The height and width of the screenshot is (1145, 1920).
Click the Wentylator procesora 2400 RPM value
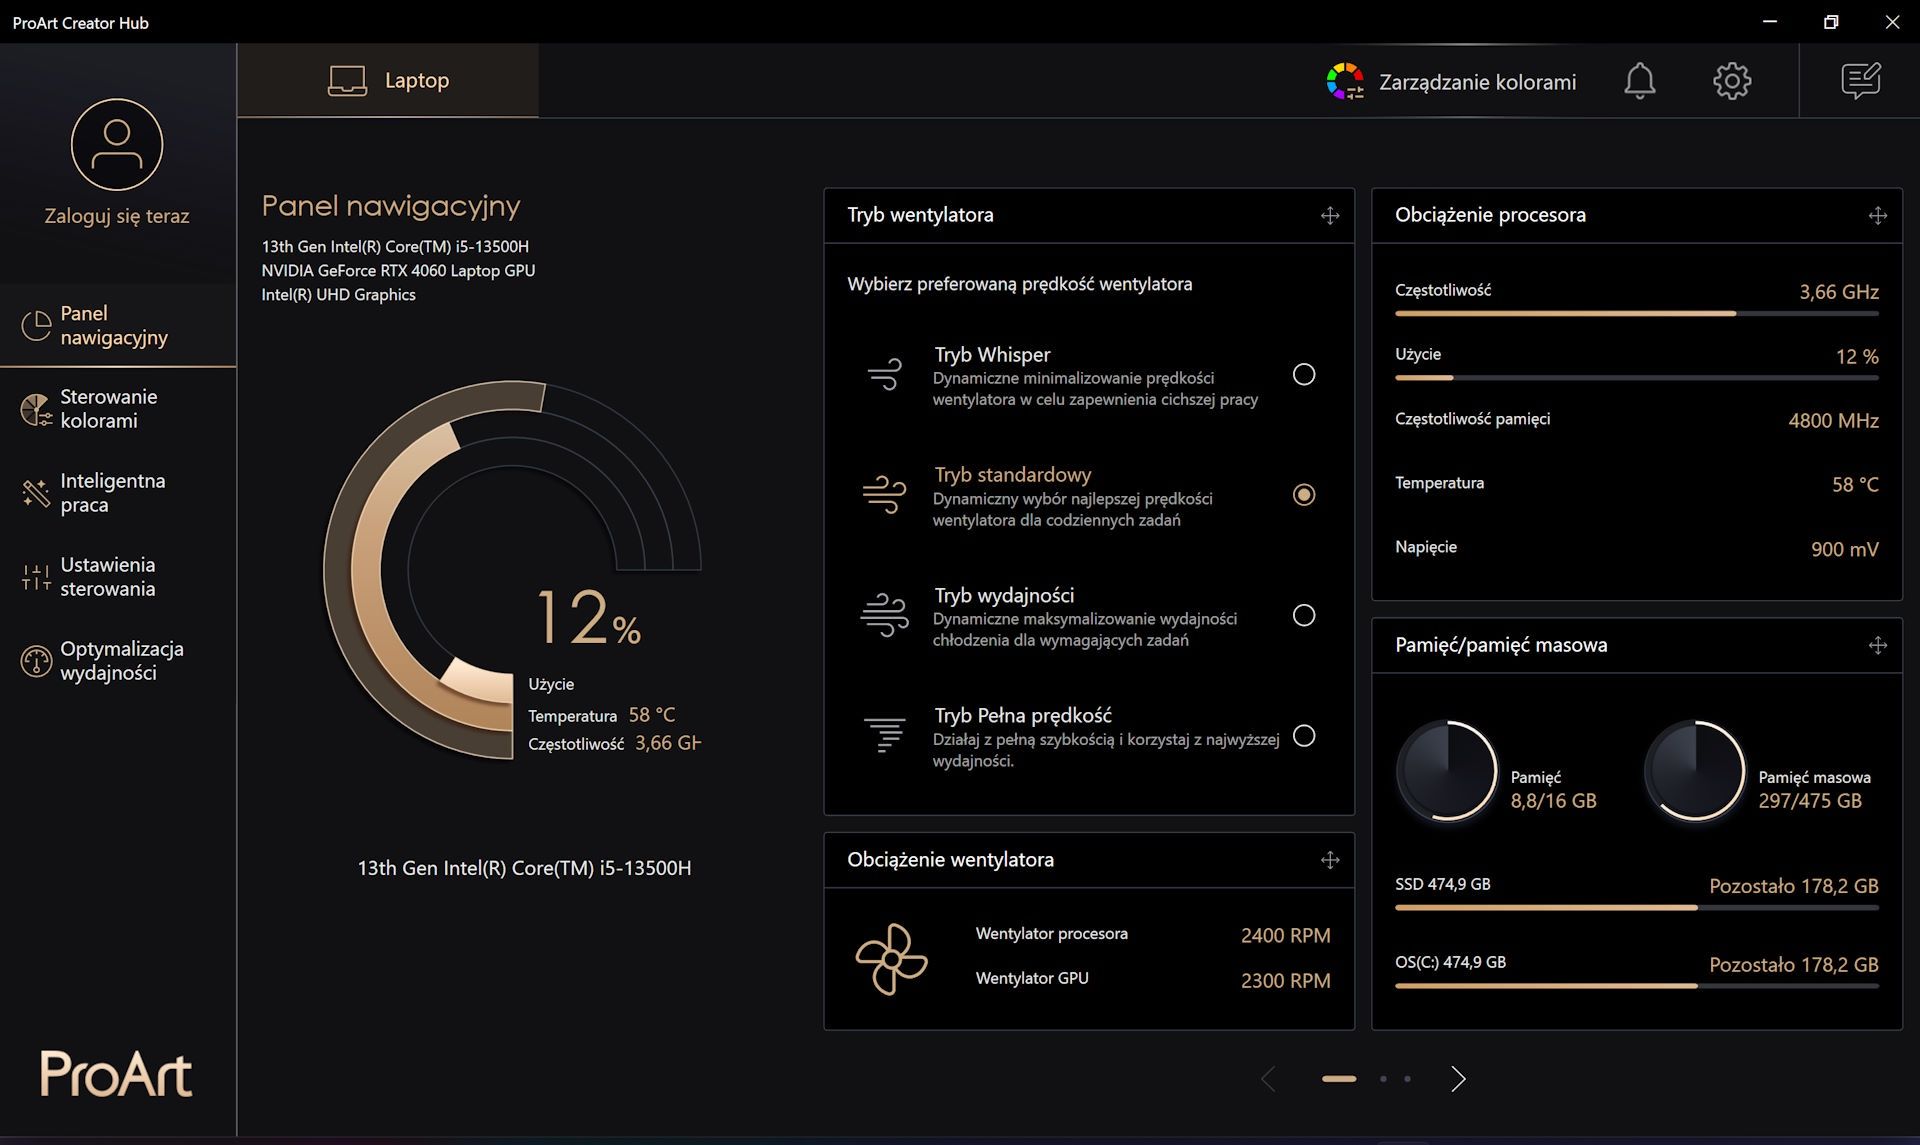coord(1285,936)
